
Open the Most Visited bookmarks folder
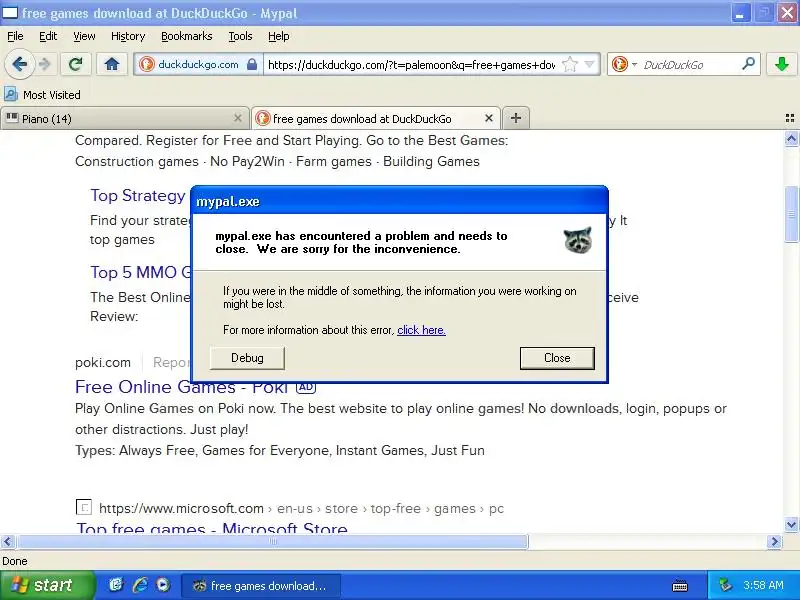point(42,94)
